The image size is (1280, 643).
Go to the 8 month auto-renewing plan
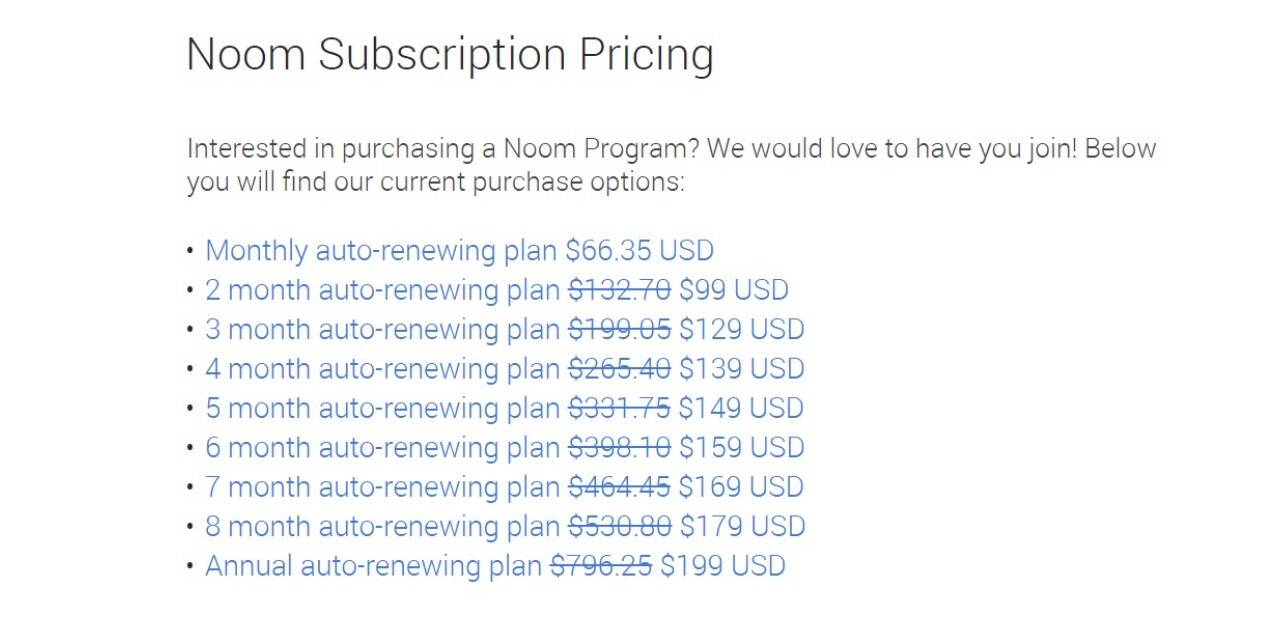tap(382, 526)
